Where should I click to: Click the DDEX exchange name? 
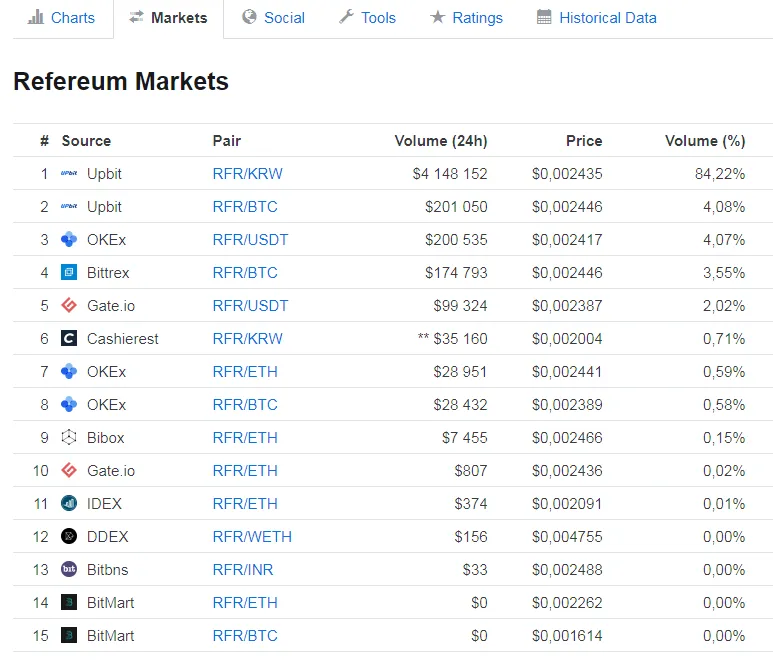pyautogui.click(x=107, y=536)
